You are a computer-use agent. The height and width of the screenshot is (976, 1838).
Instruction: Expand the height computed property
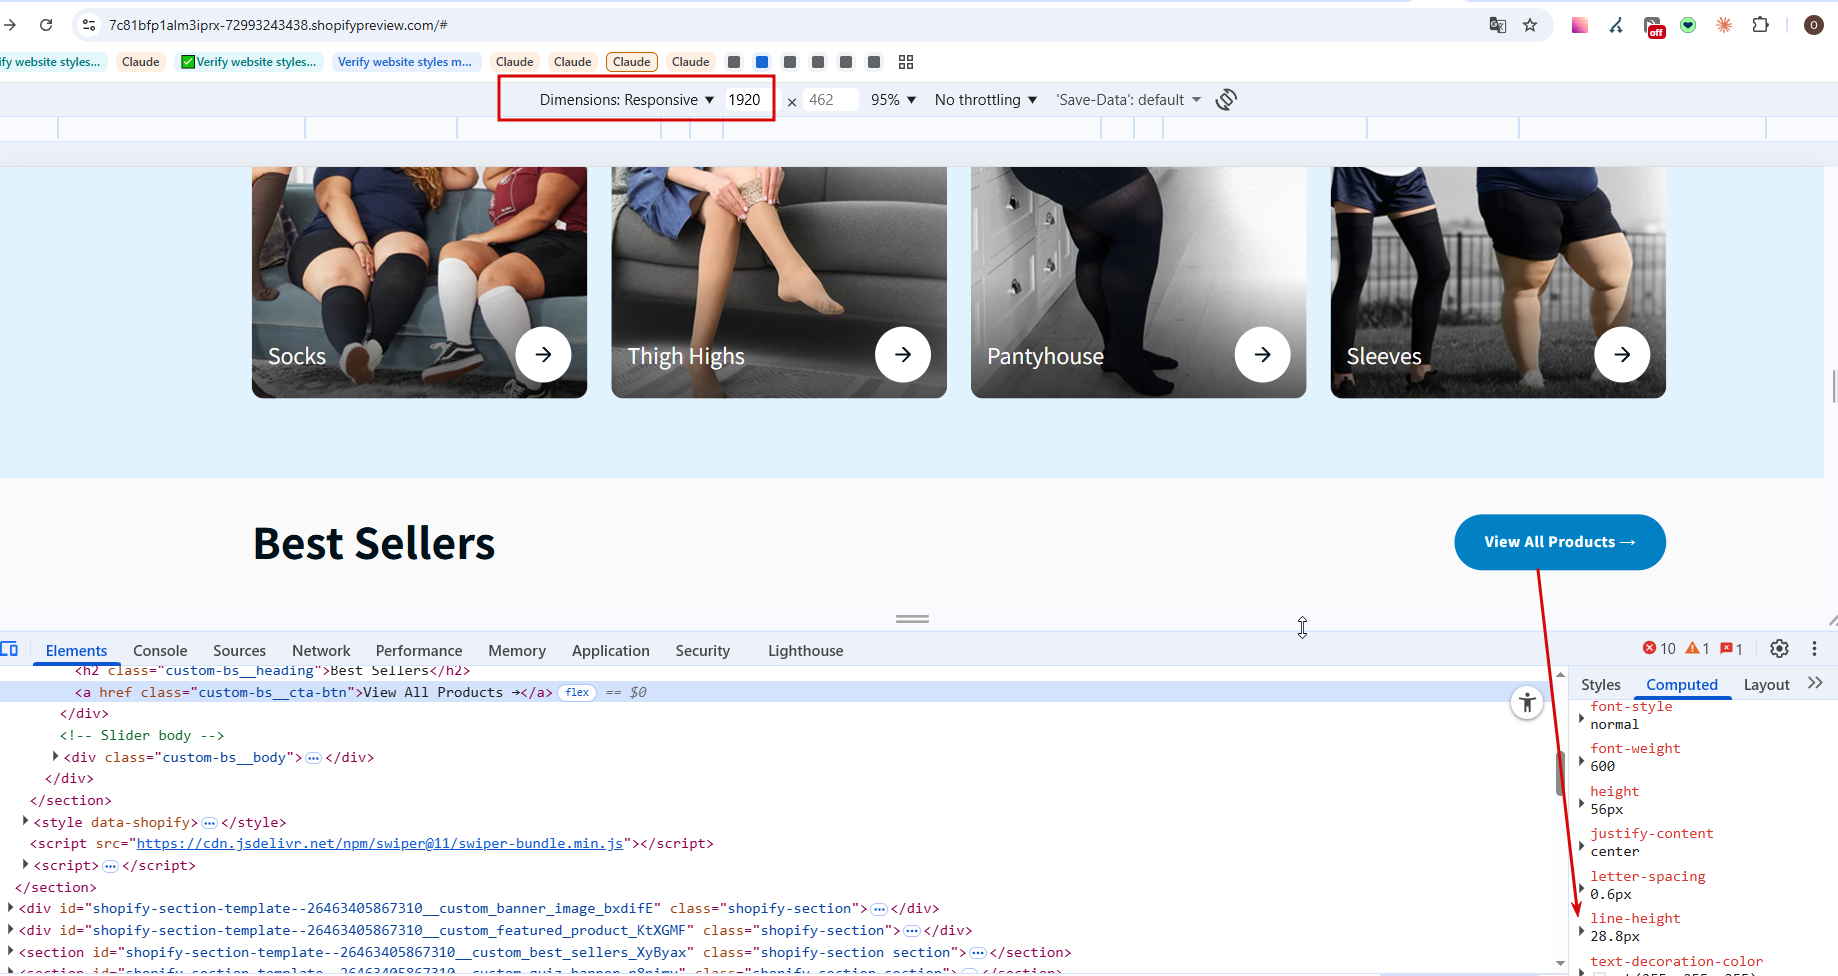click(1581, 801)
